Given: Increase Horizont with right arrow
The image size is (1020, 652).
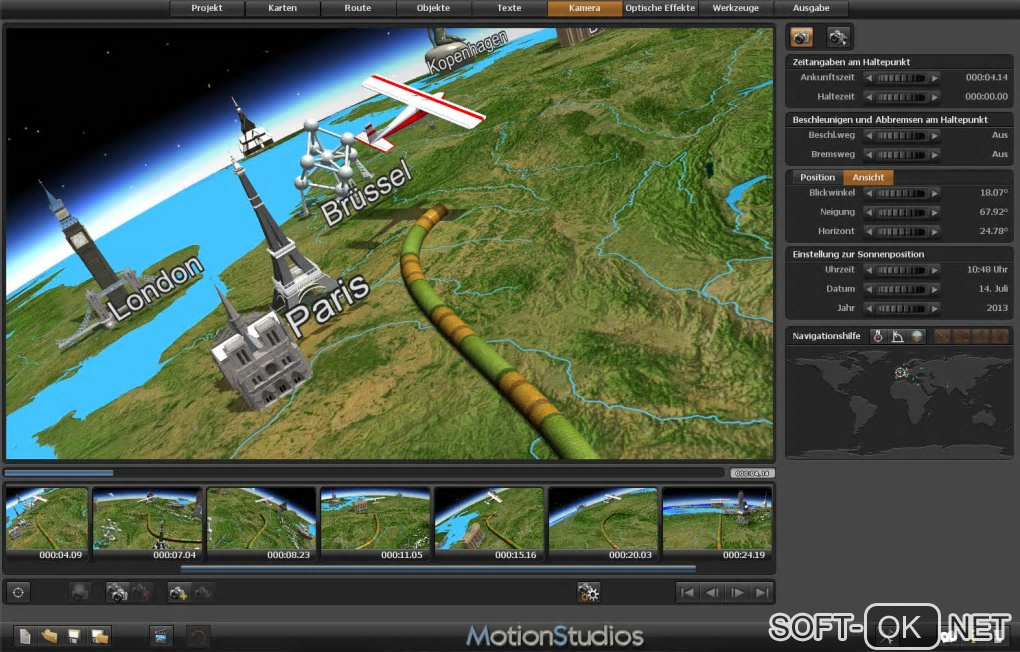Looking at the screenshot, I should click(x=935, y=231).
